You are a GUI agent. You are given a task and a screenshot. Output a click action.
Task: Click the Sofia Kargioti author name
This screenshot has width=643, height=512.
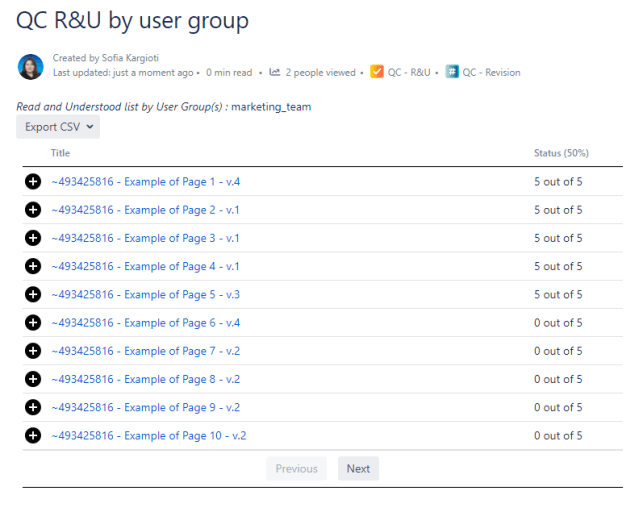pos(130,58)
